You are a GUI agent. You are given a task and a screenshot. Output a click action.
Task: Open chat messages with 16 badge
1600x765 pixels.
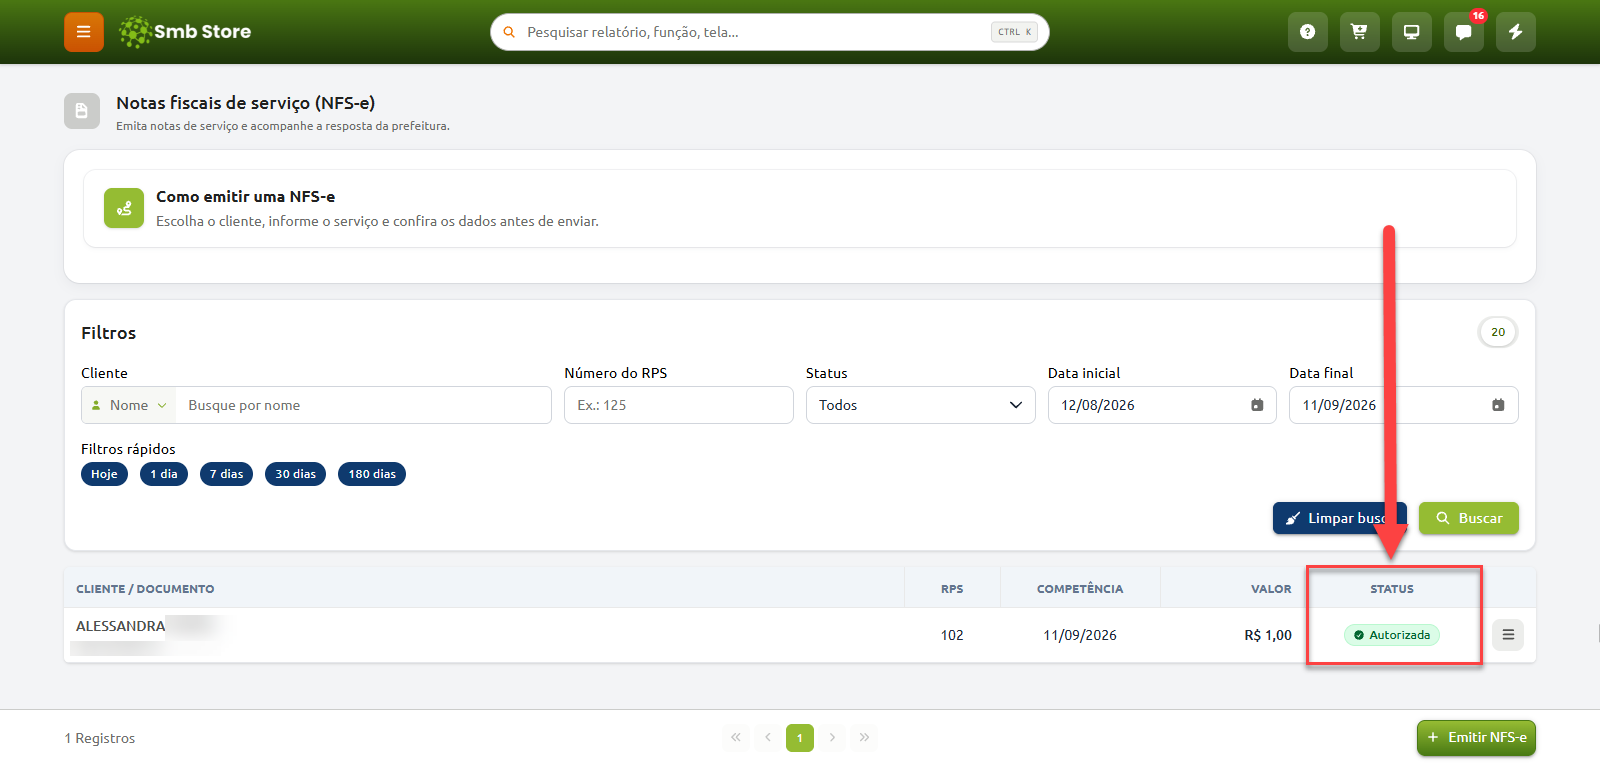pyautogui.click(x=1463, y=32)
